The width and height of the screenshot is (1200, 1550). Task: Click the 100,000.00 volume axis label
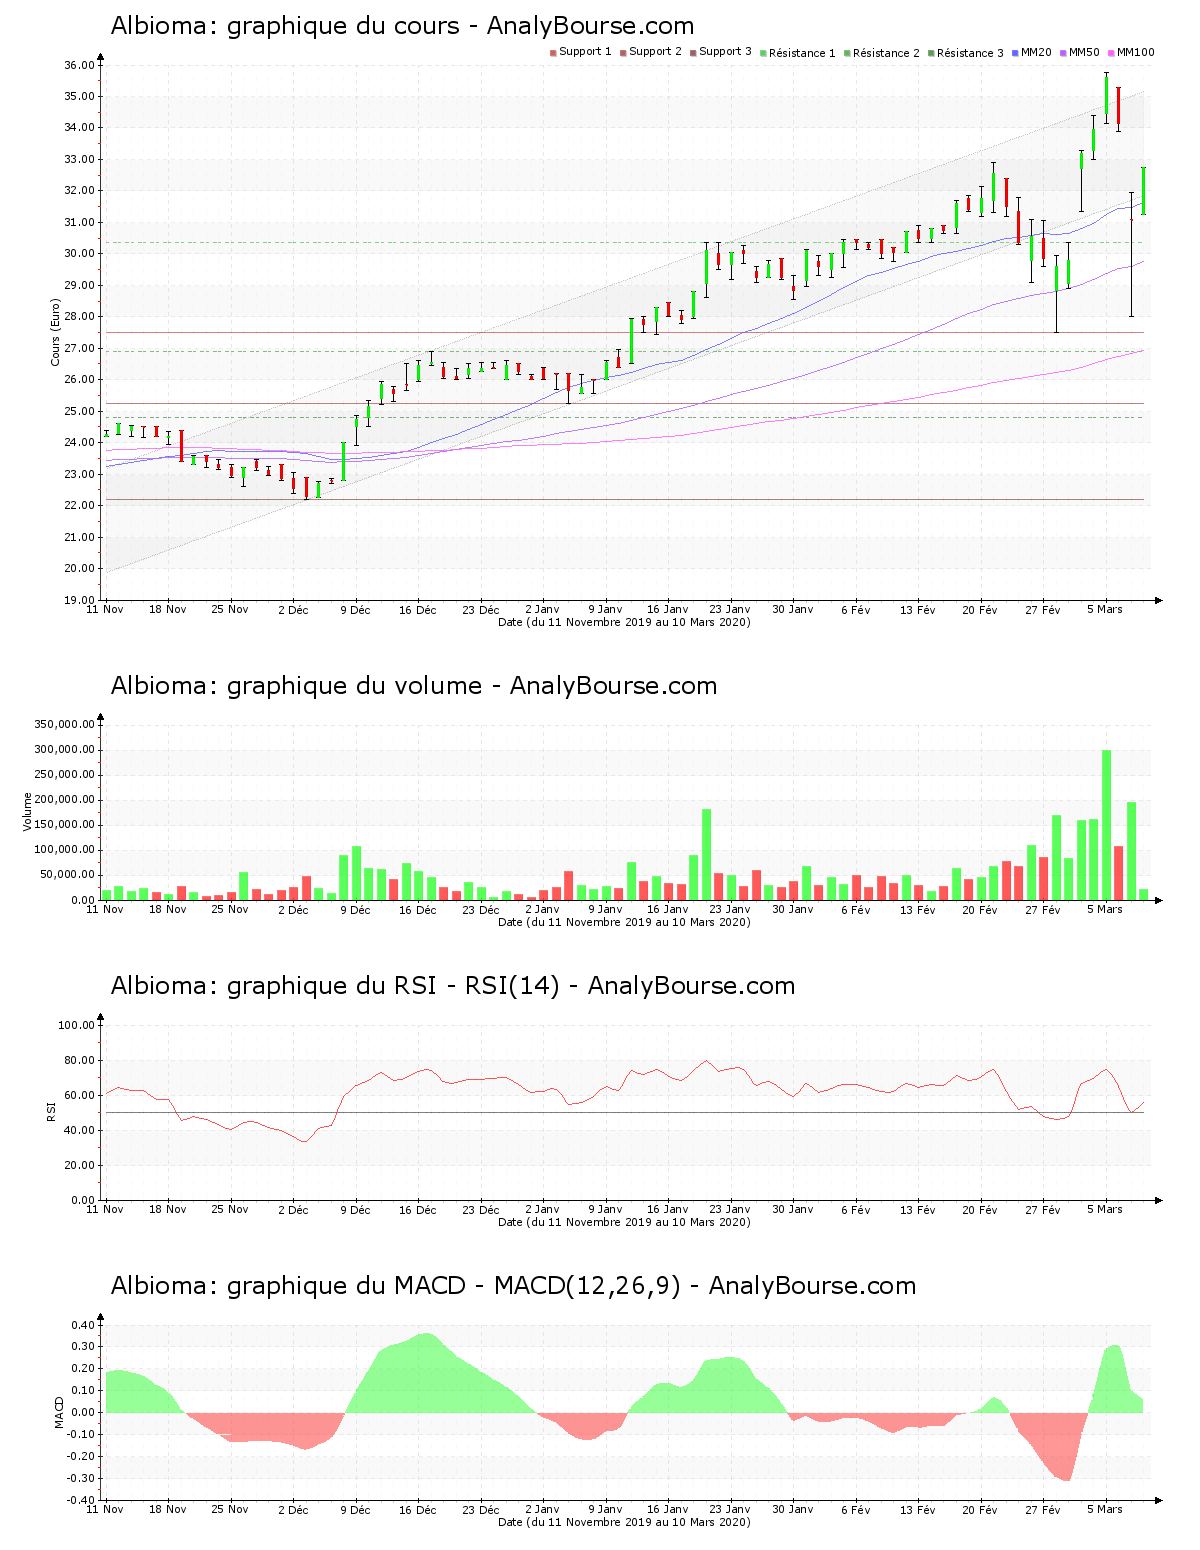[63, 850]
